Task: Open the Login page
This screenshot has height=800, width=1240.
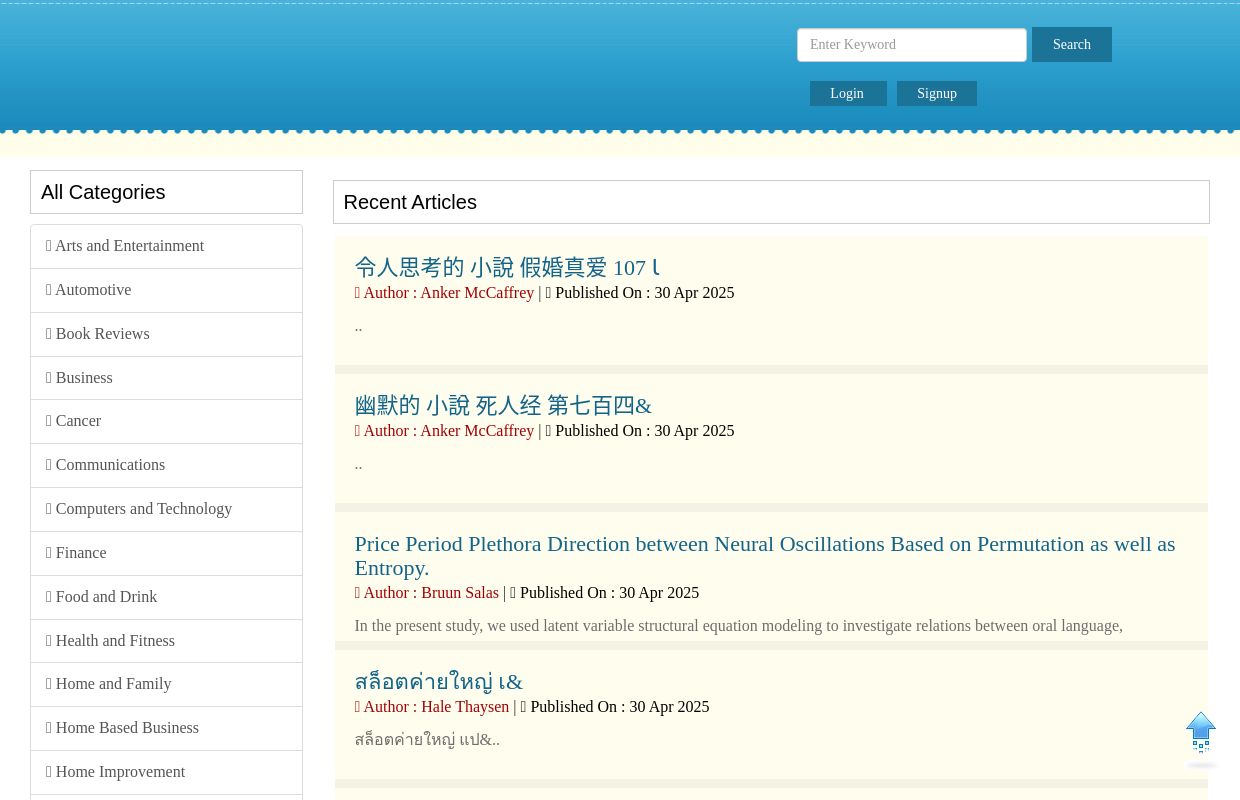Action: click(848, 94)
